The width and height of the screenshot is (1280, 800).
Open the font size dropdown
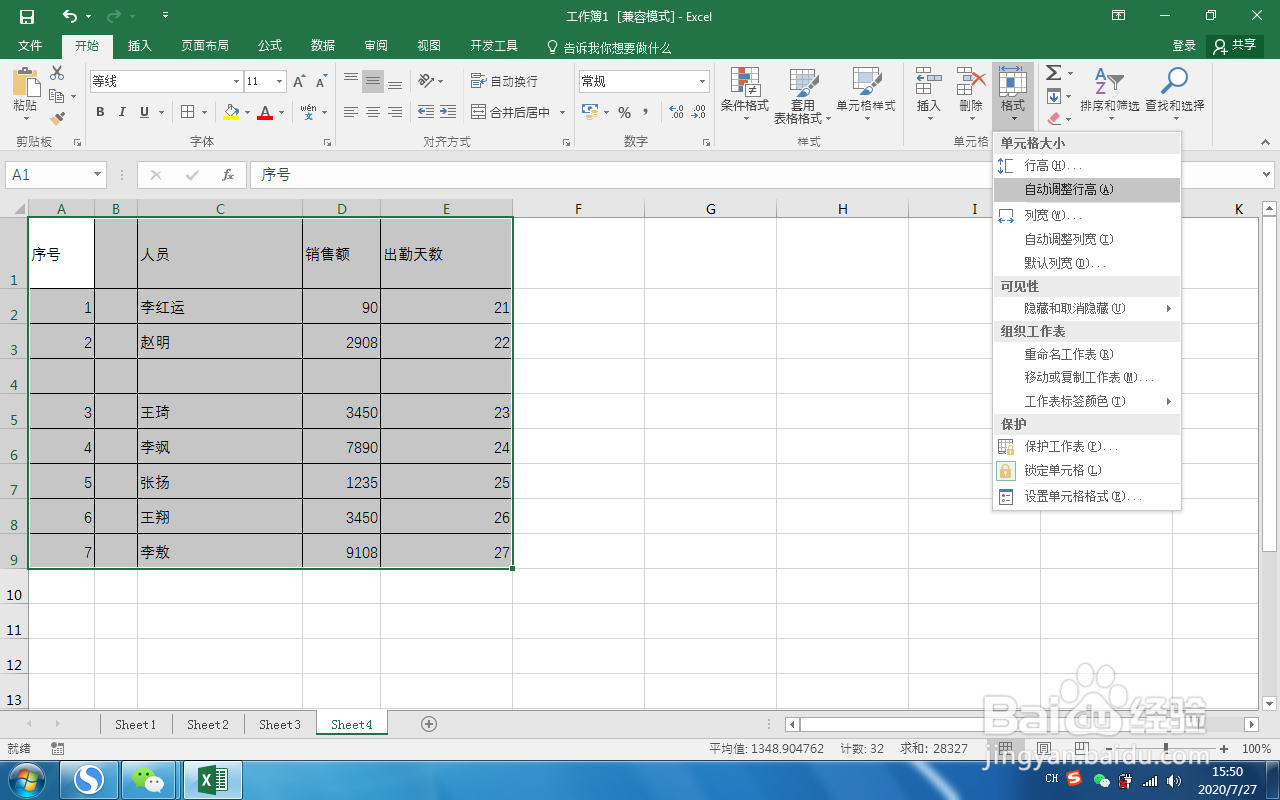(281, 81)
